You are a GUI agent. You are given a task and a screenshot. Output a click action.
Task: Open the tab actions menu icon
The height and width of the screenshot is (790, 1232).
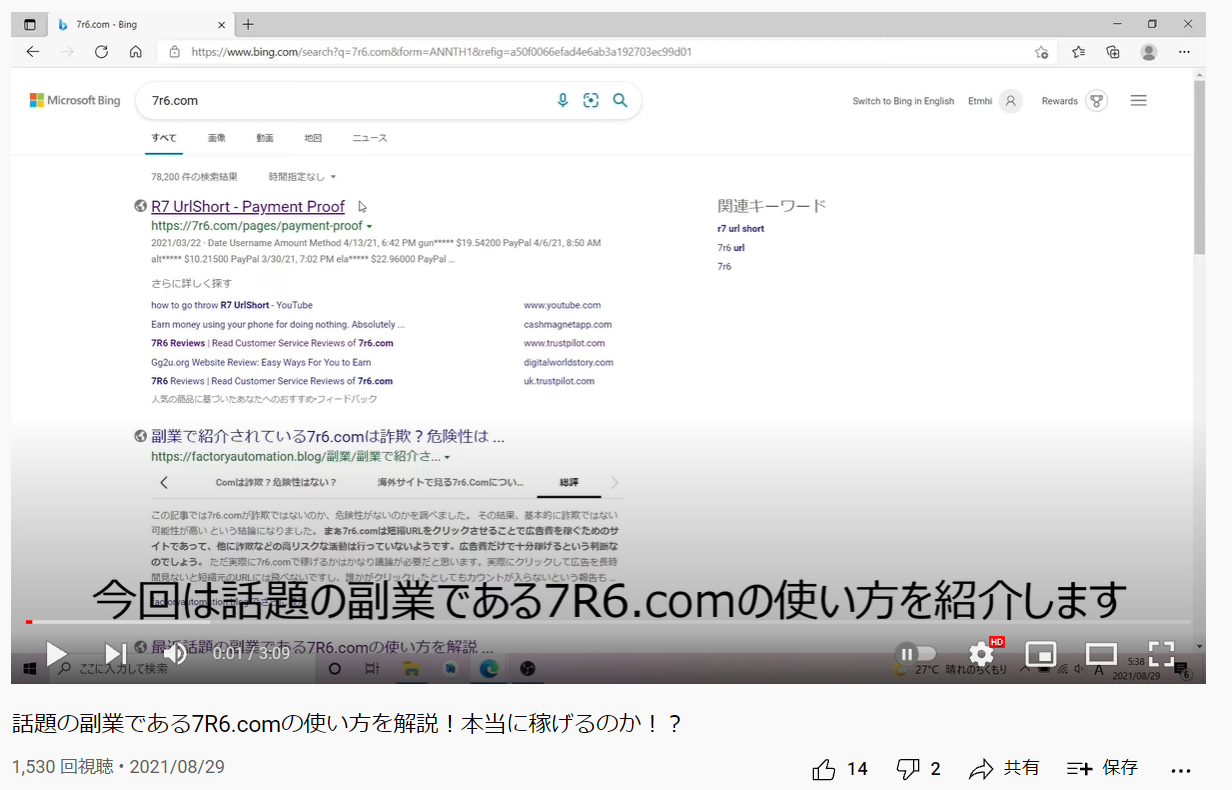coord(30,24)
